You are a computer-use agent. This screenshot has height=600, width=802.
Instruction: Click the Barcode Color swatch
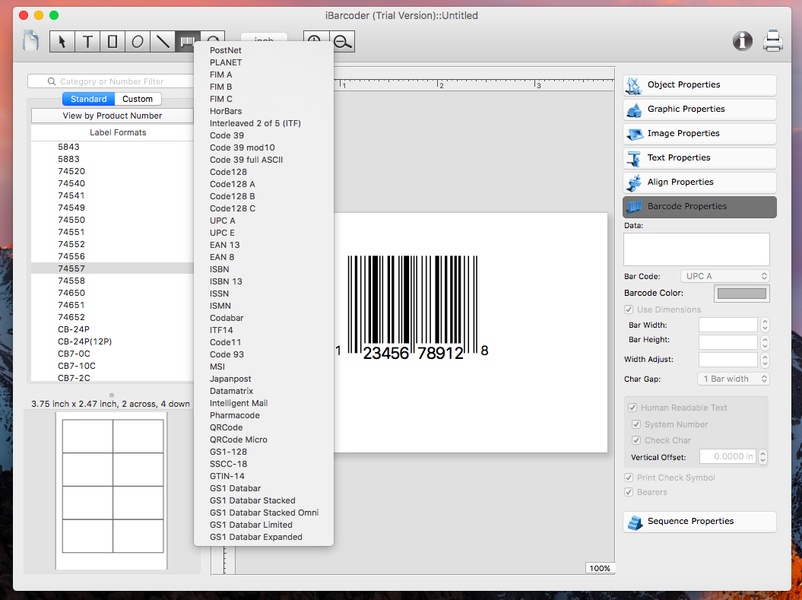[x=740, y=293]
